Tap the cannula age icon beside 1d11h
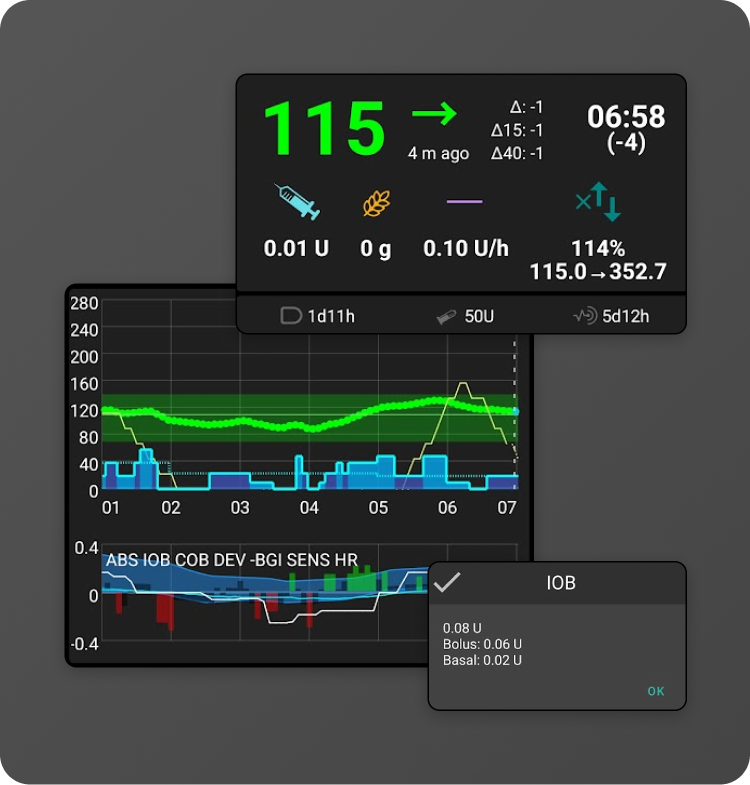Image resolution: width=750 pixels, height=785 pixels. 290,317
